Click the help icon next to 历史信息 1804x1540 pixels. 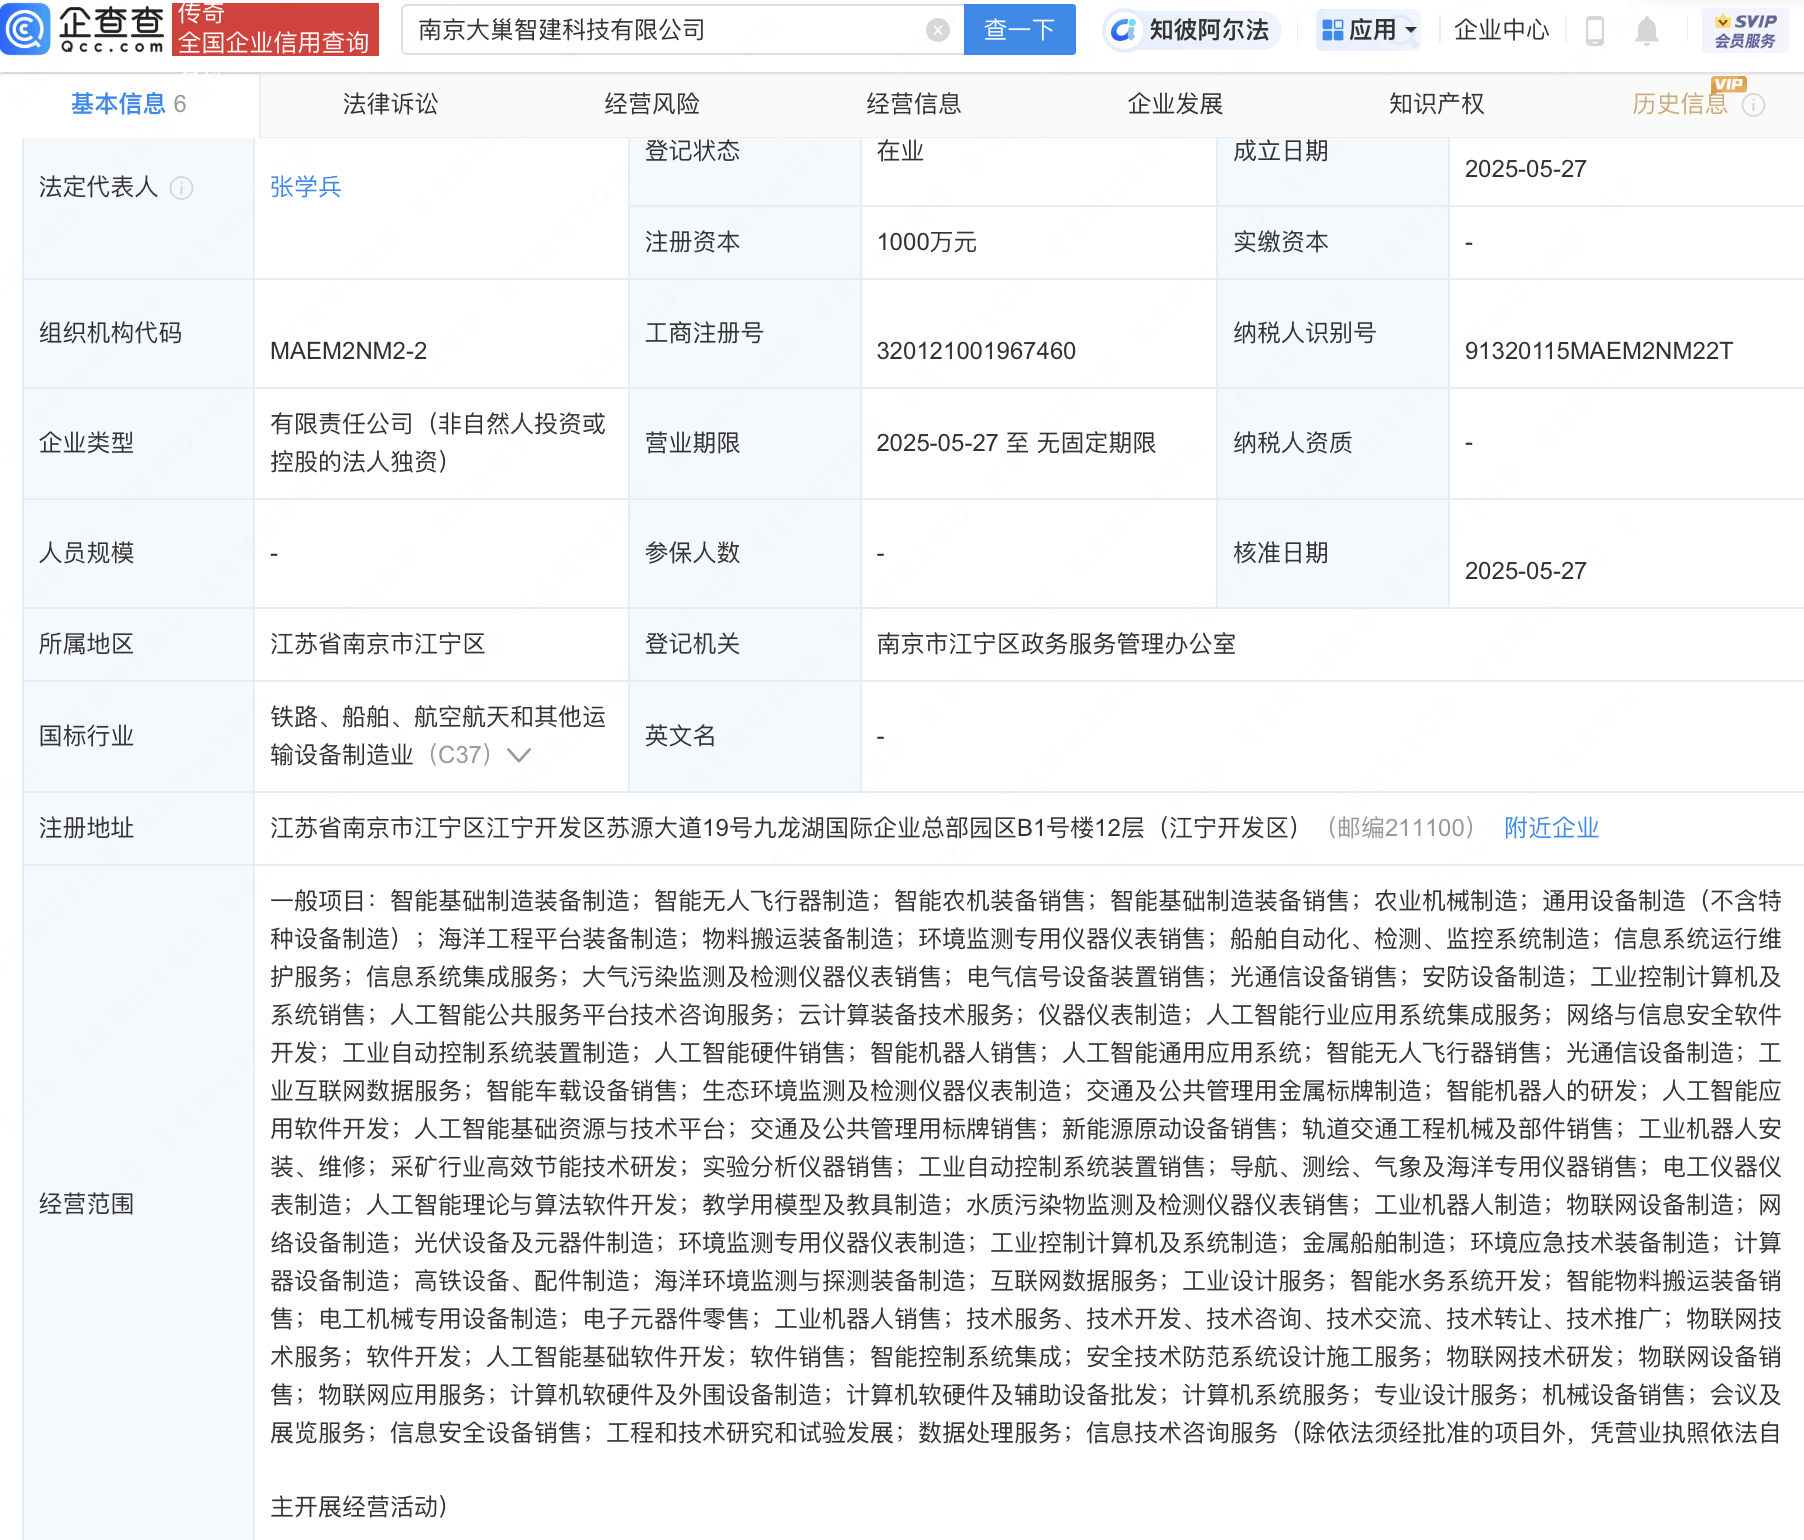1754,105
